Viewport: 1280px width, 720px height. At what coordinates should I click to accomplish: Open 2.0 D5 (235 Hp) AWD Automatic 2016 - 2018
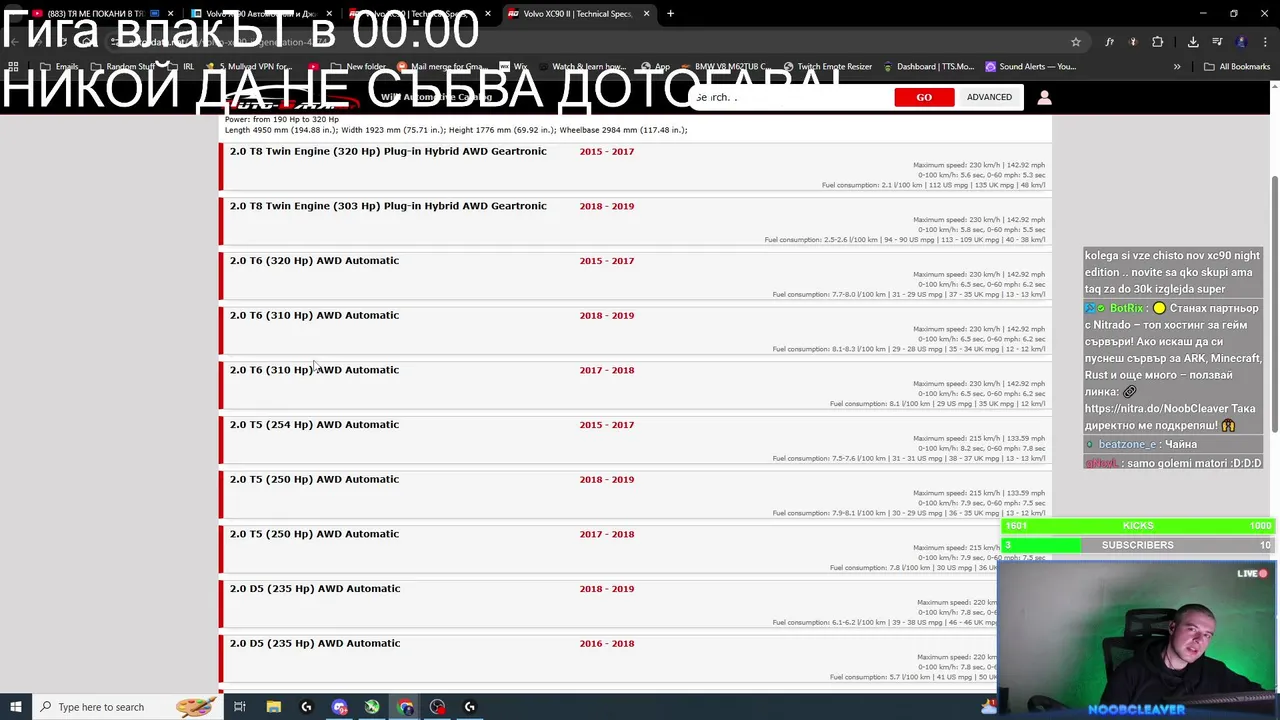point(314,643)
